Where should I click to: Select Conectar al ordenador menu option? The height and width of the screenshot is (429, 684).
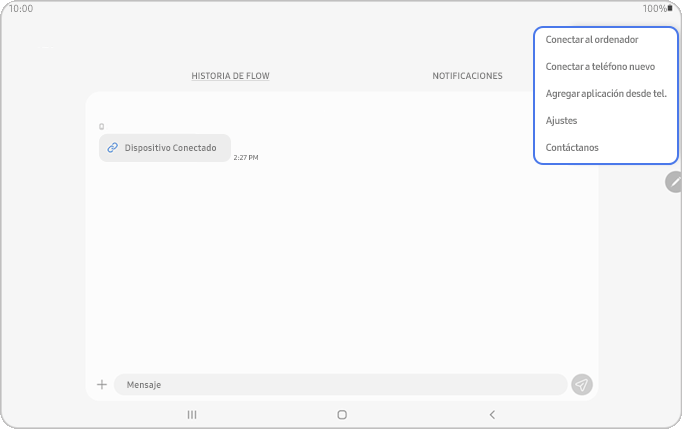592,40
